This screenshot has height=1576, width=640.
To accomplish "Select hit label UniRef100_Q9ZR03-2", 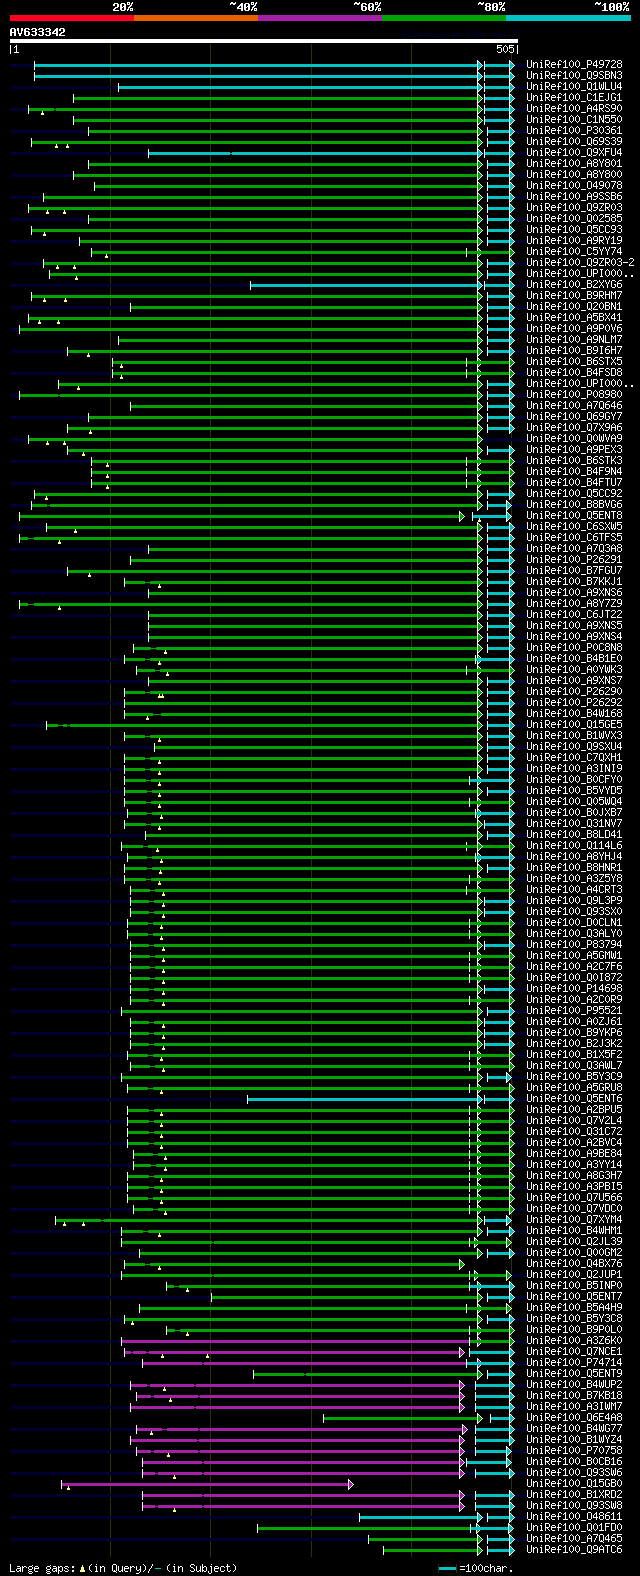I will click(580, 263).
